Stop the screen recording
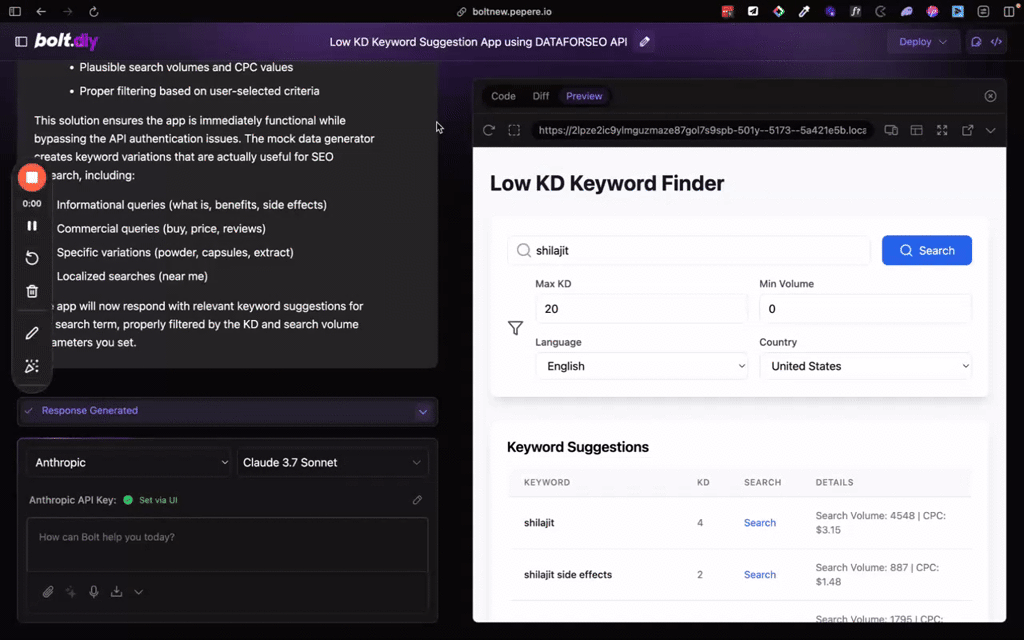Viewport: 1024px width, 640px height. coord(31,178)
